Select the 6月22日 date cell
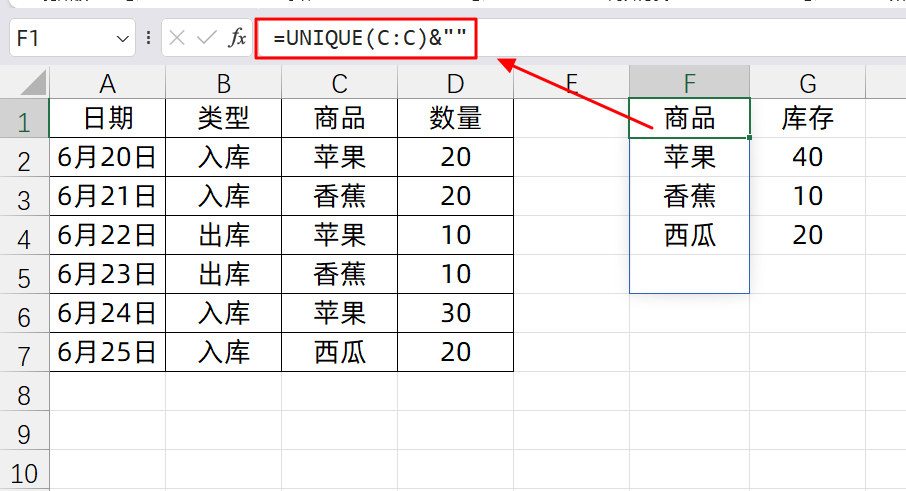 107,235
